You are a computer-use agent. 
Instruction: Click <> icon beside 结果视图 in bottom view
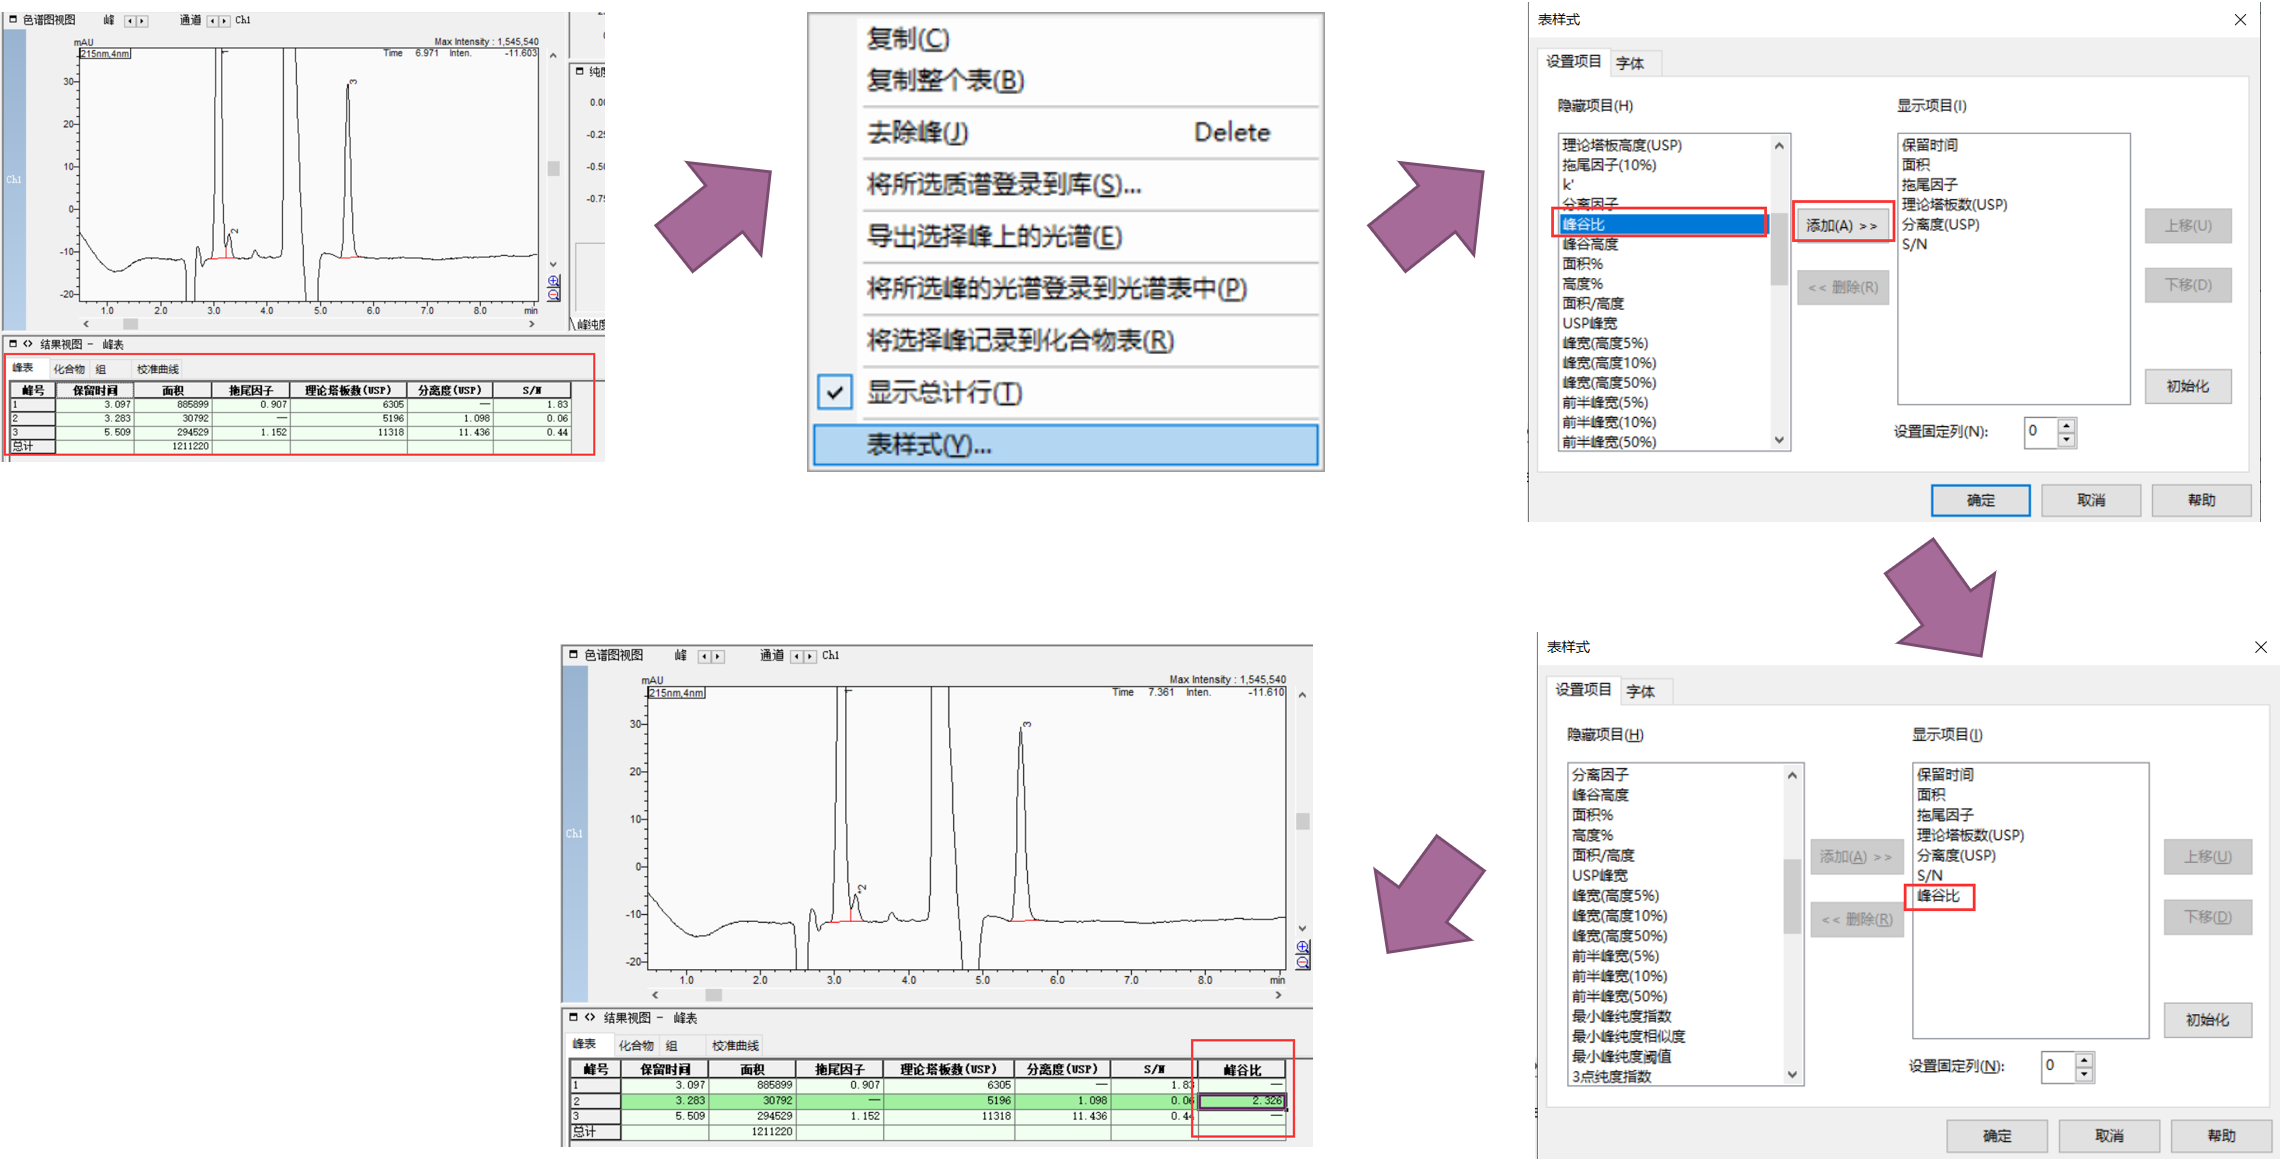coord(590,1017)
